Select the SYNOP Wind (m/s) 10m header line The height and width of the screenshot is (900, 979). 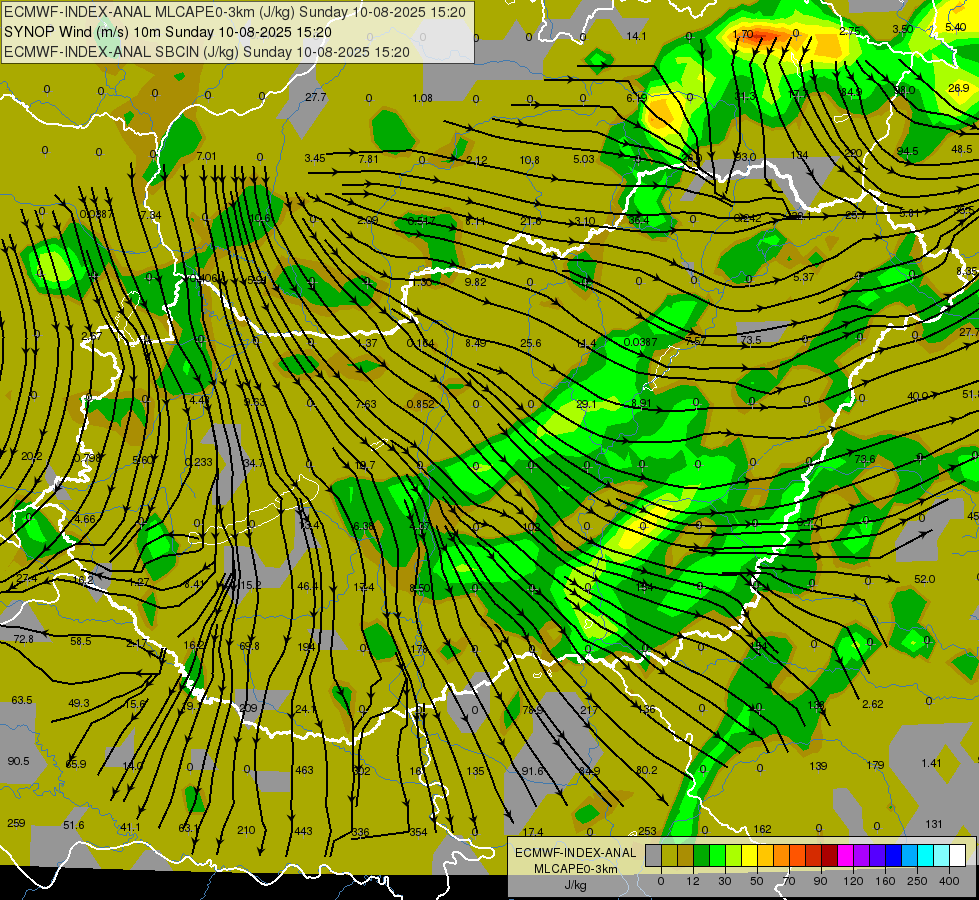(x=167, y=32)
